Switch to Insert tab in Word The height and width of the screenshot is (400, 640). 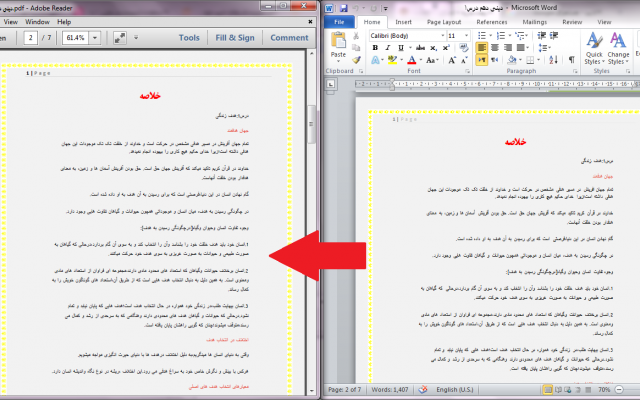point(403,22)
